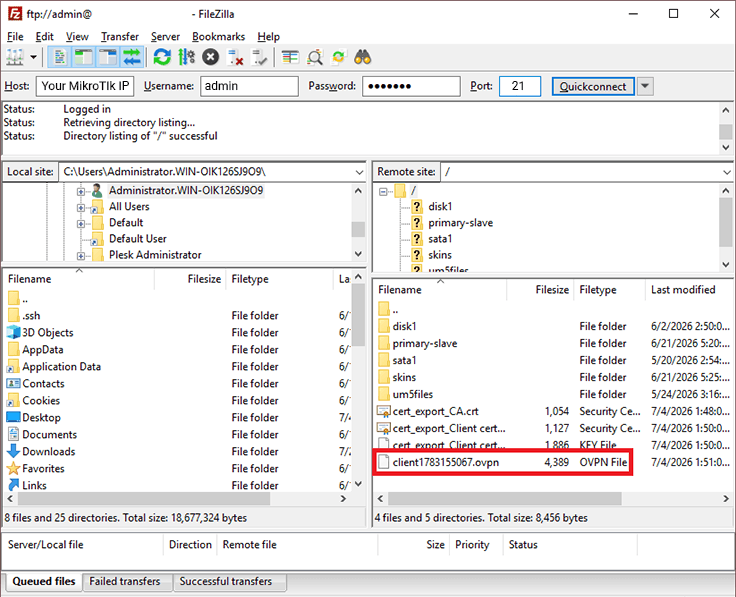
Task: Select 3D Objects local folder
Action: tap(47, 333)
